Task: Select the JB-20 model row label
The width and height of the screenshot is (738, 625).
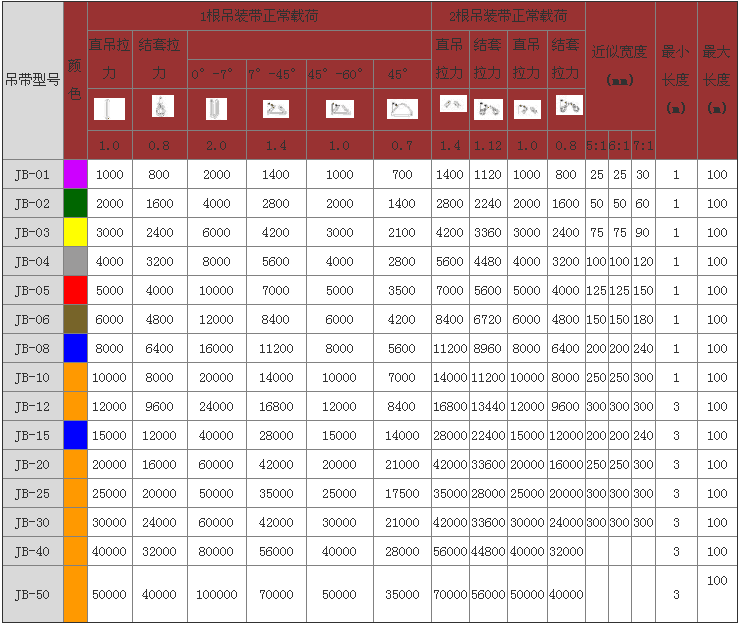Action: tap(32, 465)
